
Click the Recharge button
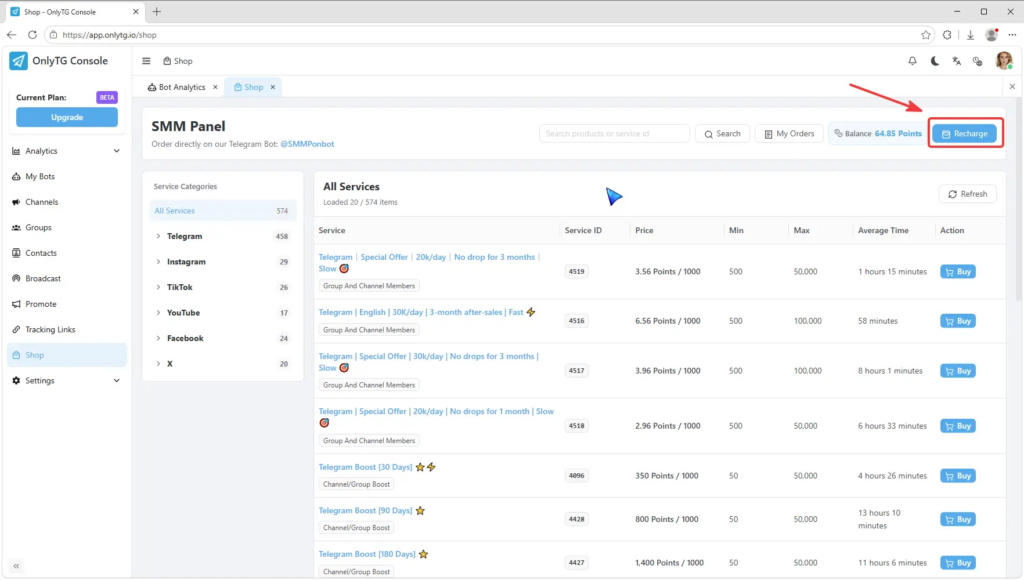click(965, 133)
